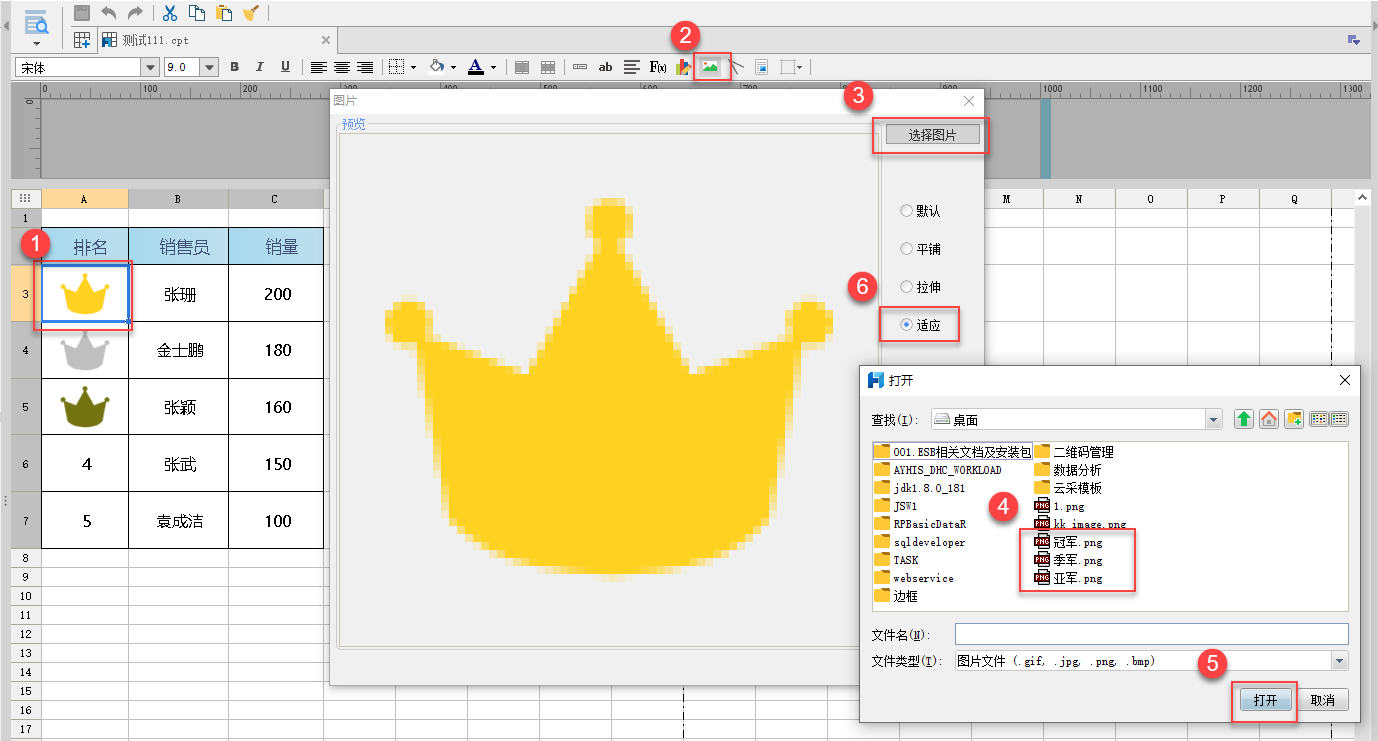Click the format painter brush icon

pos(251,13)
